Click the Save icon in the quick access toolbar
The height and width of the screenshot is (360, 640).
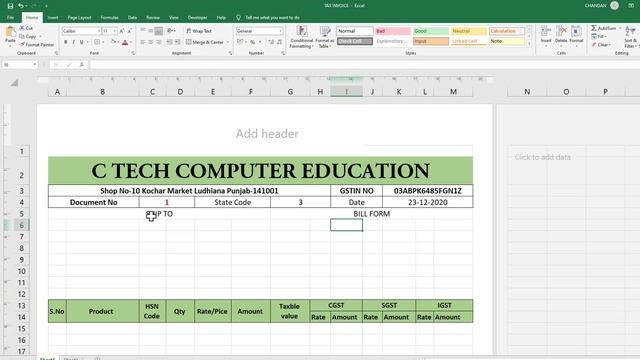tap(10, 6)
